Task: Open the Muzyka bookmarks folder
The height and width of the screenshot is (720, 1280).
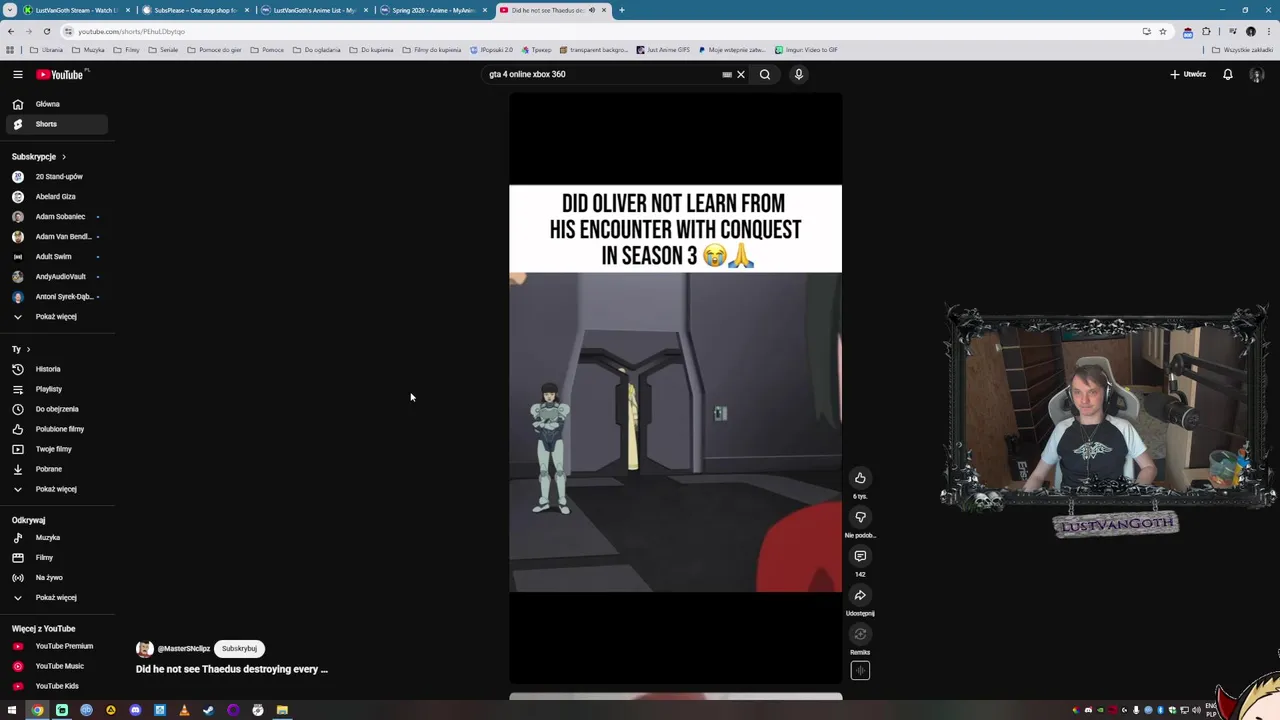Action: (x=88, y=50)
